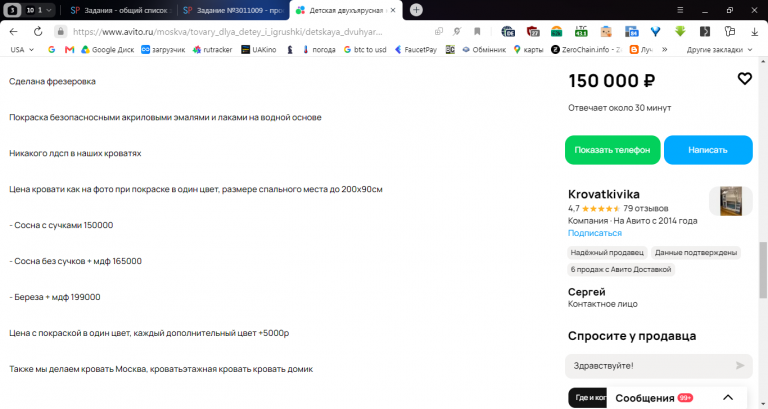Expand the Другие закладки folder
This screenshot has height=409, width=768.
[x=719, y=49]
